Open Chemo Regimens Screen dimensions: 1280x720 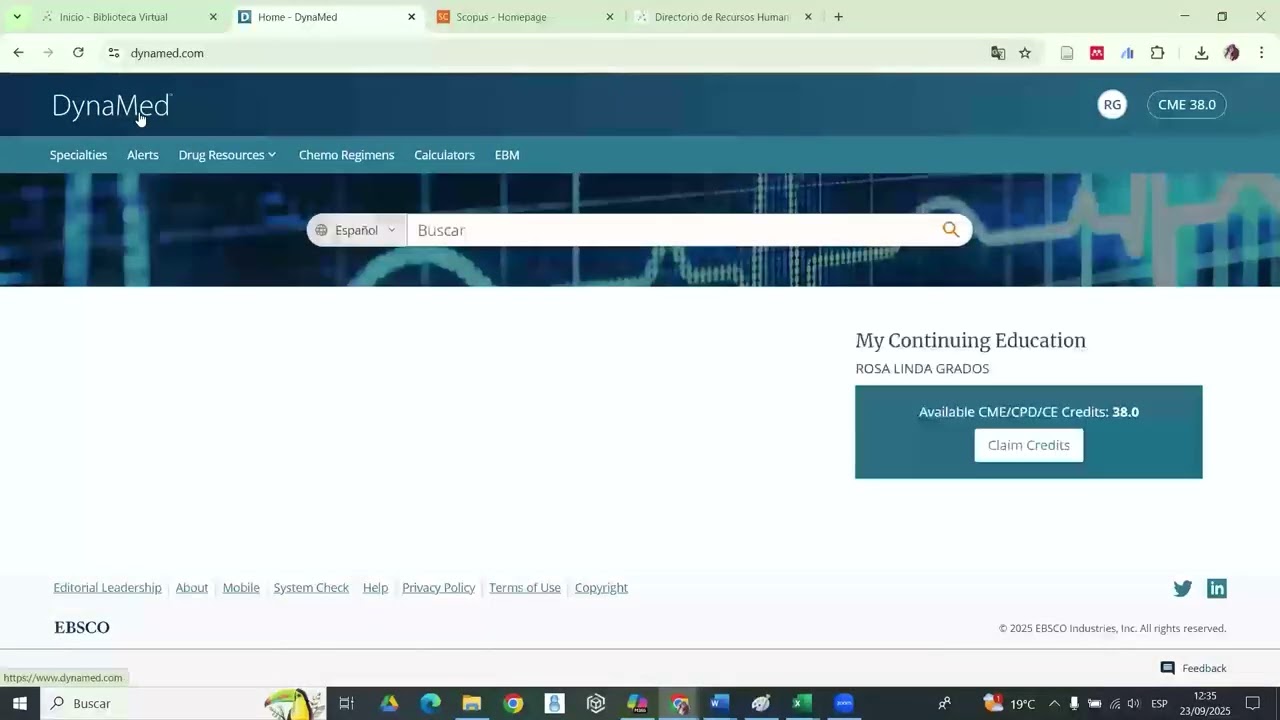tap(346, 155)
